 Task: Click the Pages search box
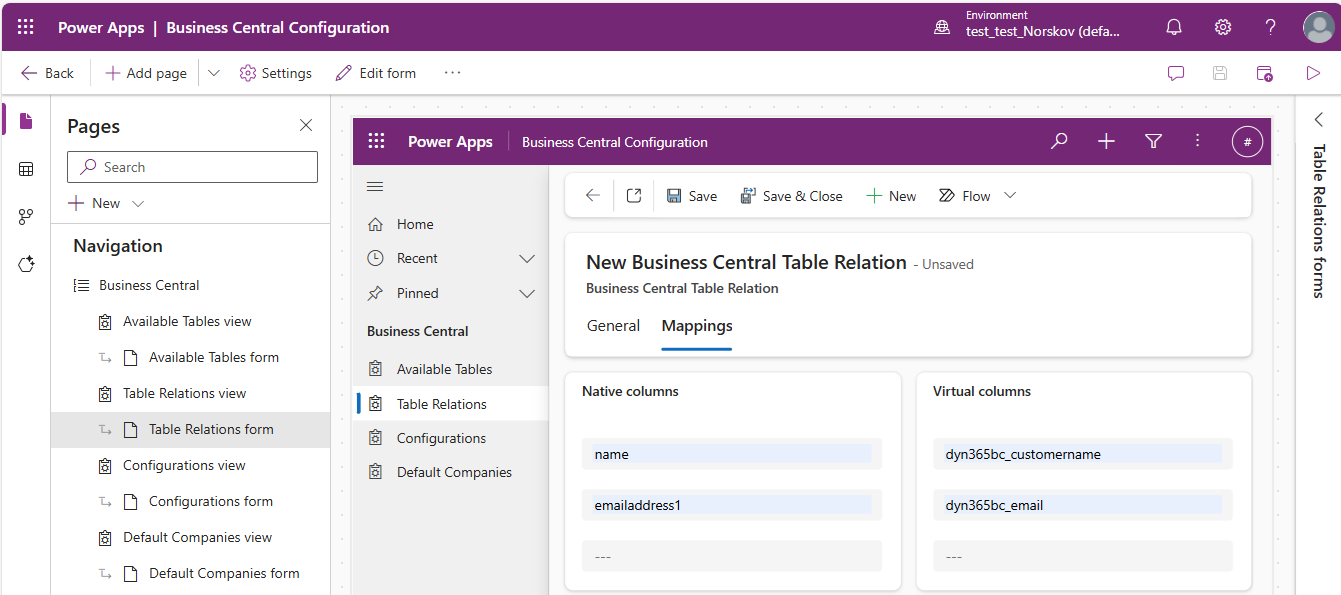[192, 167]
